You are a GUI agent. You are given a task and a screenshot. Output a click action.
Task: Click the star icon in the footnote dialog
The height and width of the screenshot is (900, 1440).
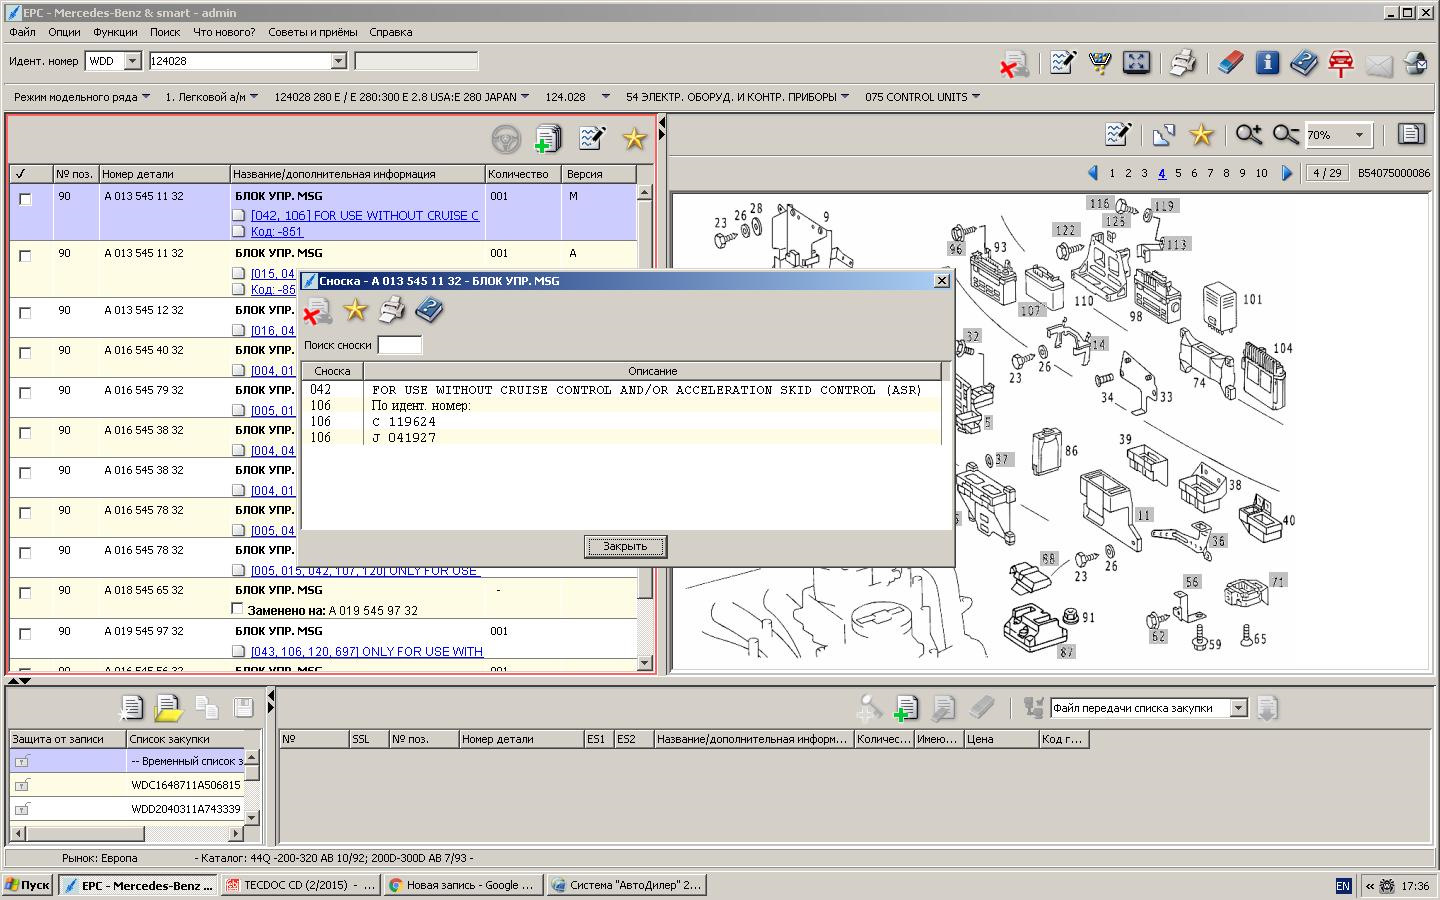click(355, 310)
